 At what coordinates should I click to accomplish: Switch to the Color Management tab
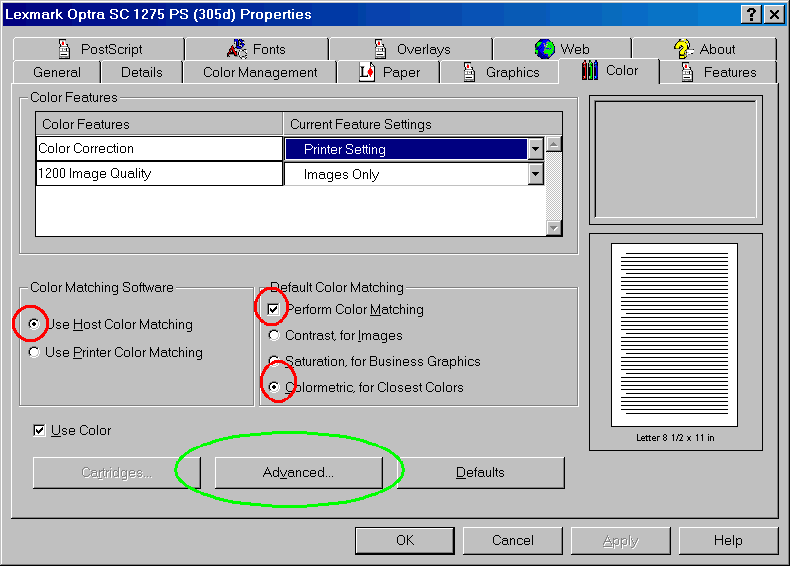260,72
